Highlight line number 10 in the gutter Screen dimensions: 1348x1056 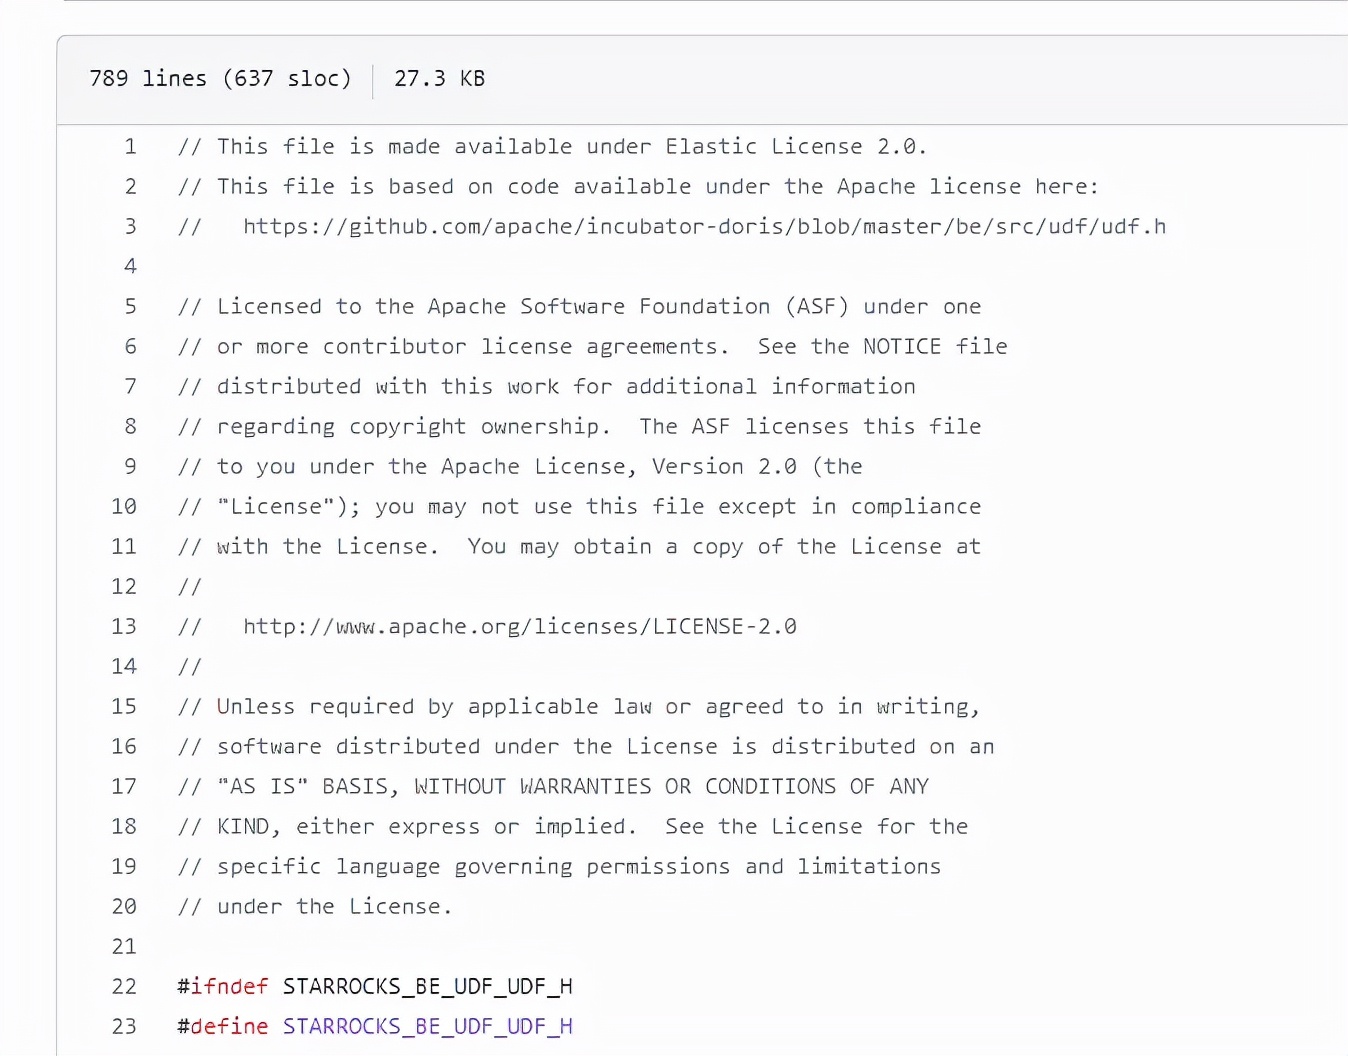coord(124,507)
